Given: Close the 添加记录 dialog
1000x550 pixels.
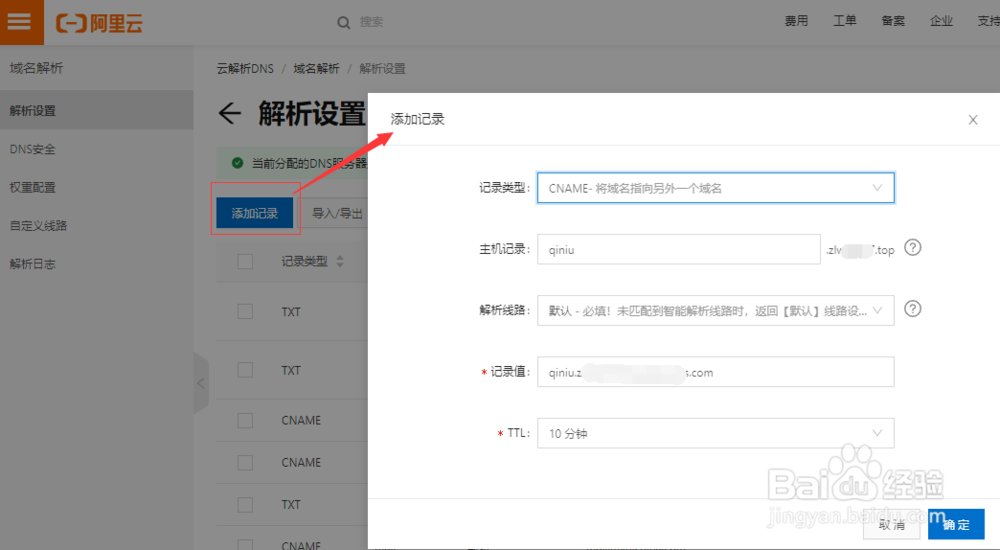Looking at the screenshot, I should [x=973, y=119].
